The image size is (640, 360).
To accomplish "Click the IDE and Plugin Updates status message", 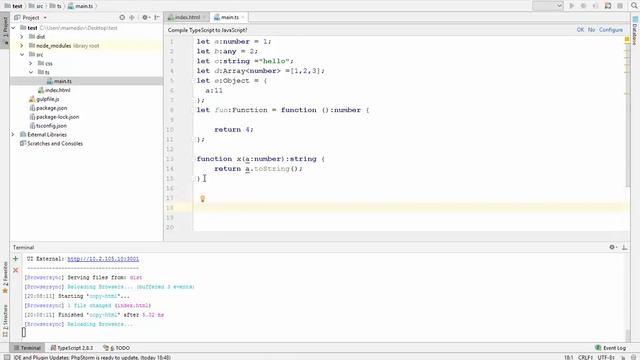I will click(x=92, y=357).
